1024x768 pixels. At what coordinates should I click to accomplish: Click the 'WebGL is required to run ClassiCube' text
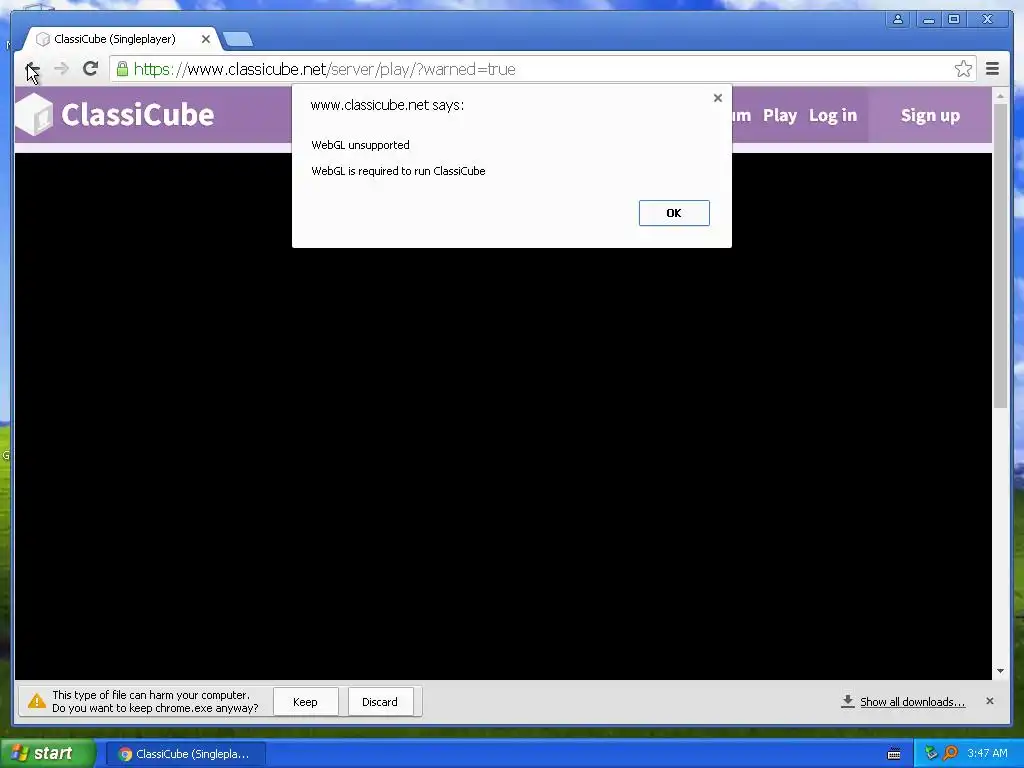[398, 171]
